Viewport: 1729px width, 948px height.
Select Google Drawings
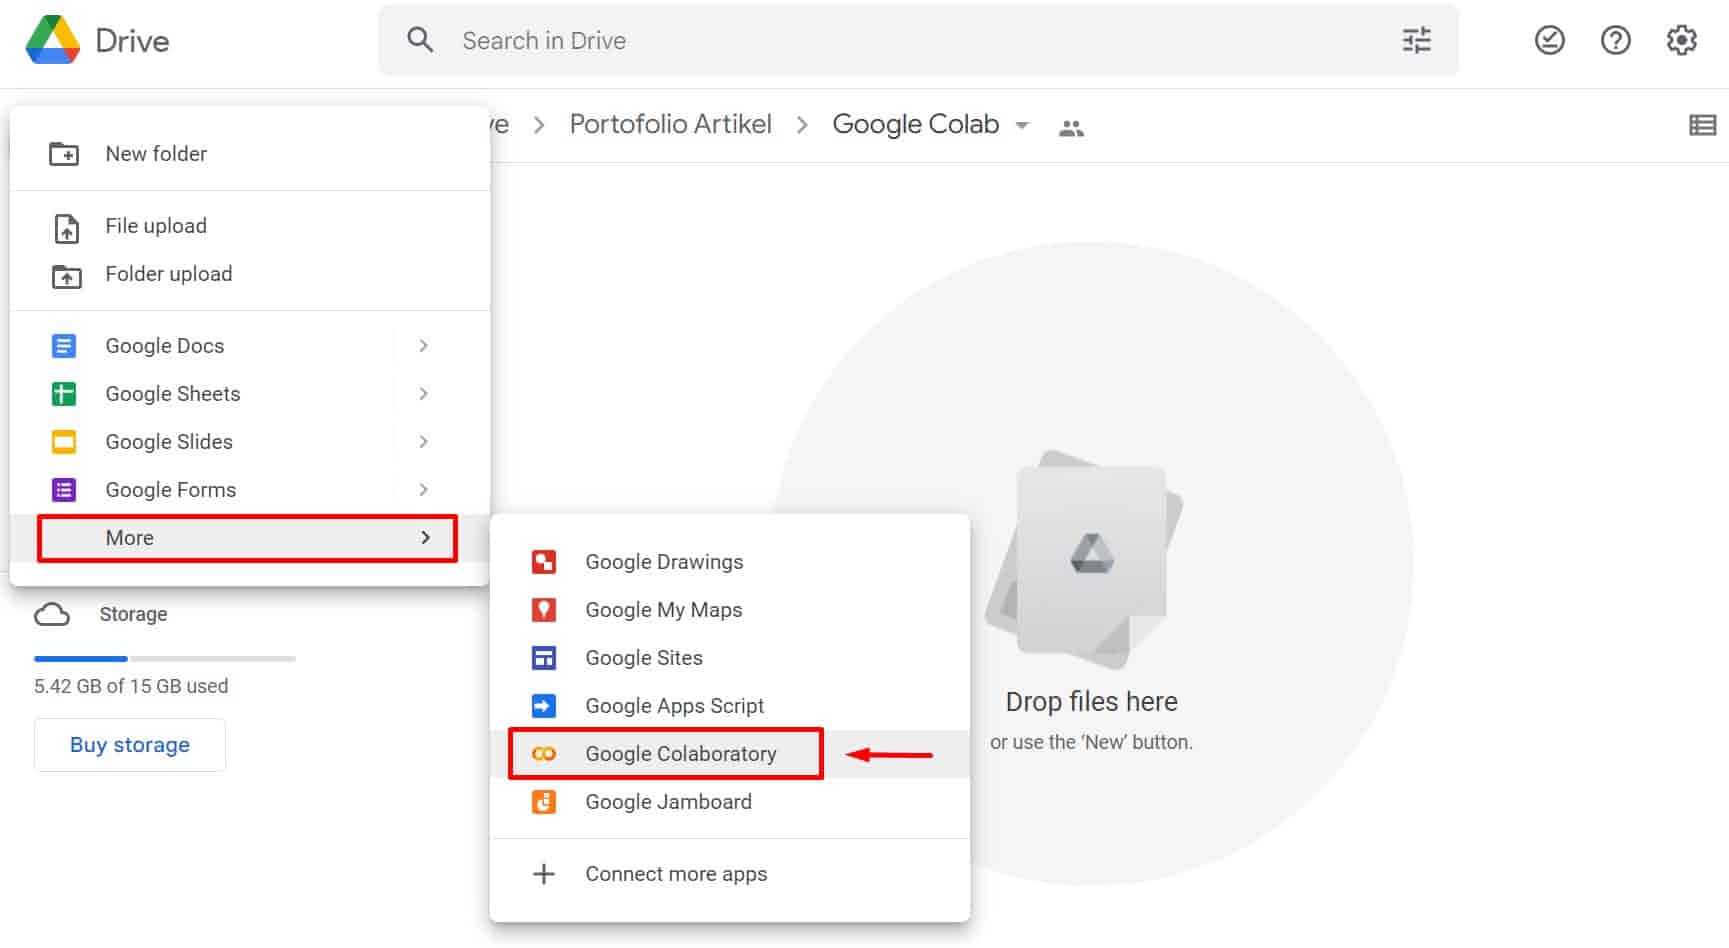[663, 561]
